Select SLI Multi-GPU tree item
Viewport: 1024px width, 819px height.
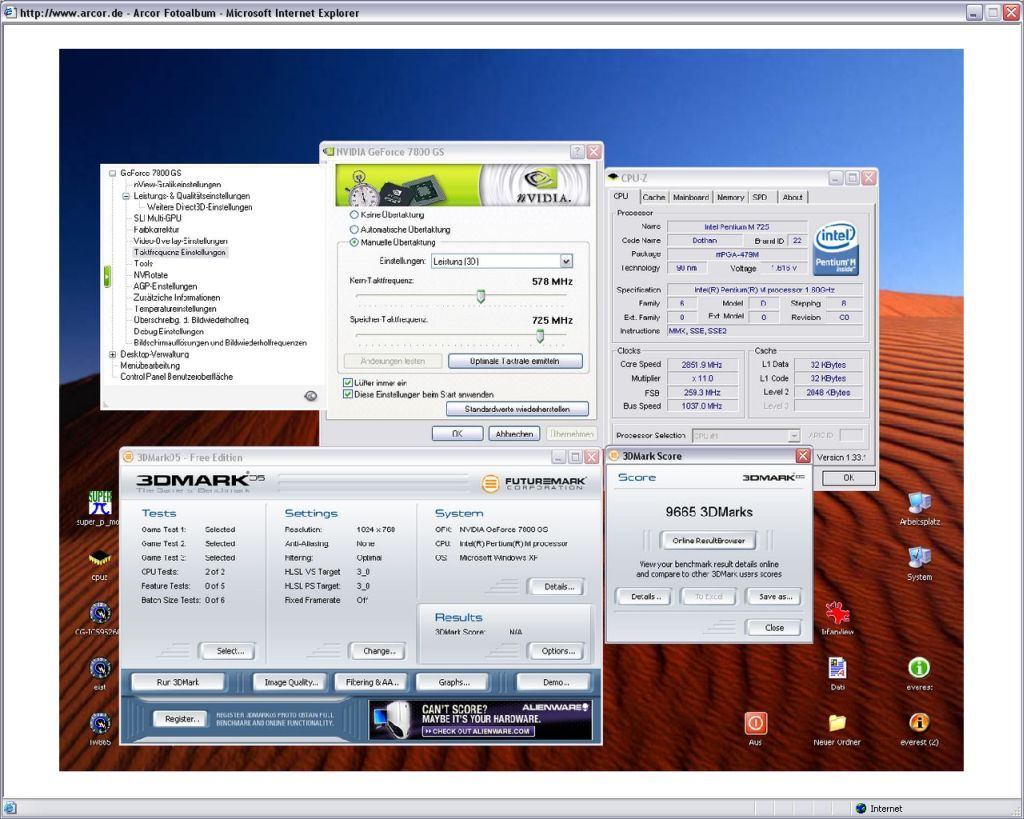157,218
